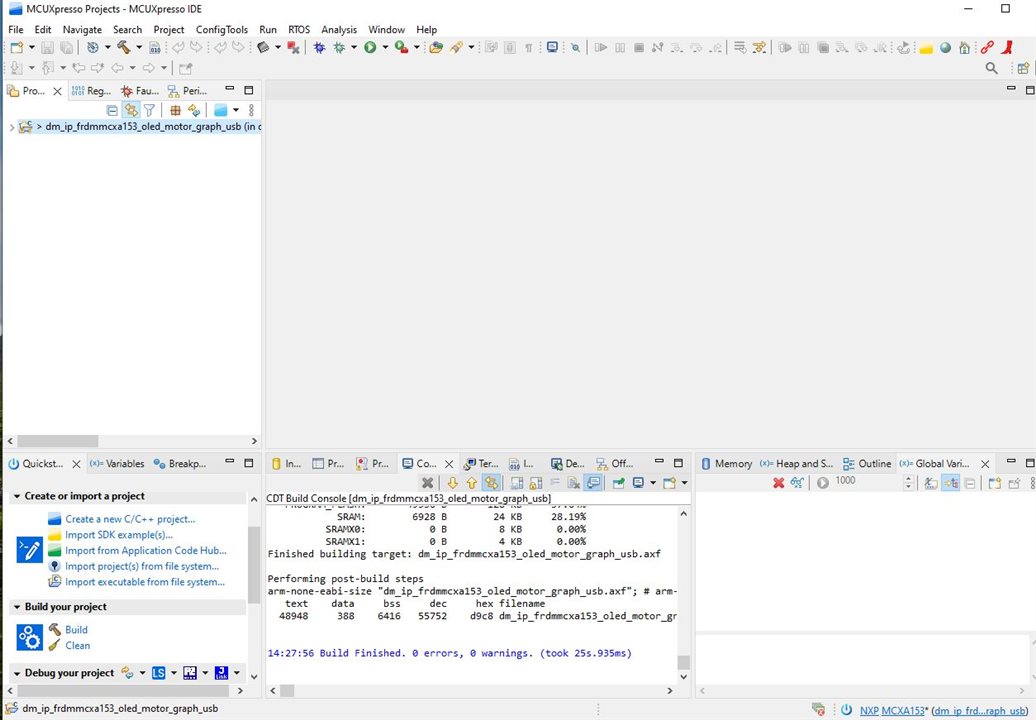Click the magnifier search icon at right
This screenshot has width=1036, height=720.
click(x=991, y=67)
